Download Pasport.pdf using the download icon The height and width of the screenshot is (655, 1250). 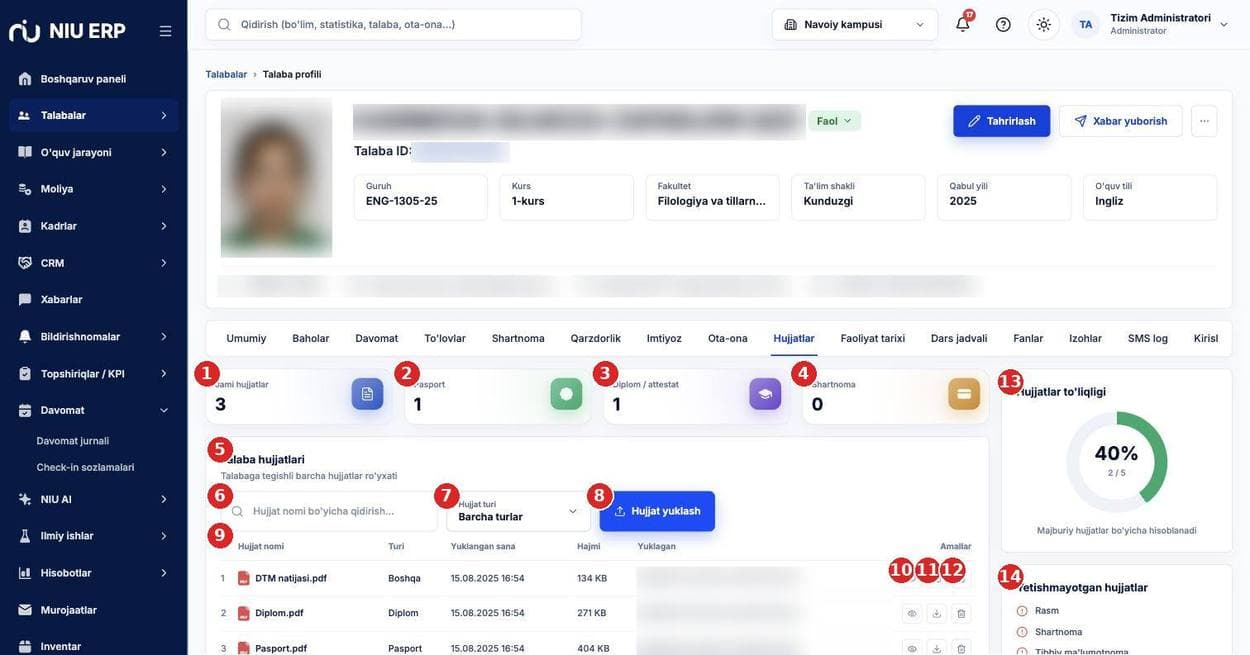click(x=937, y=648)
